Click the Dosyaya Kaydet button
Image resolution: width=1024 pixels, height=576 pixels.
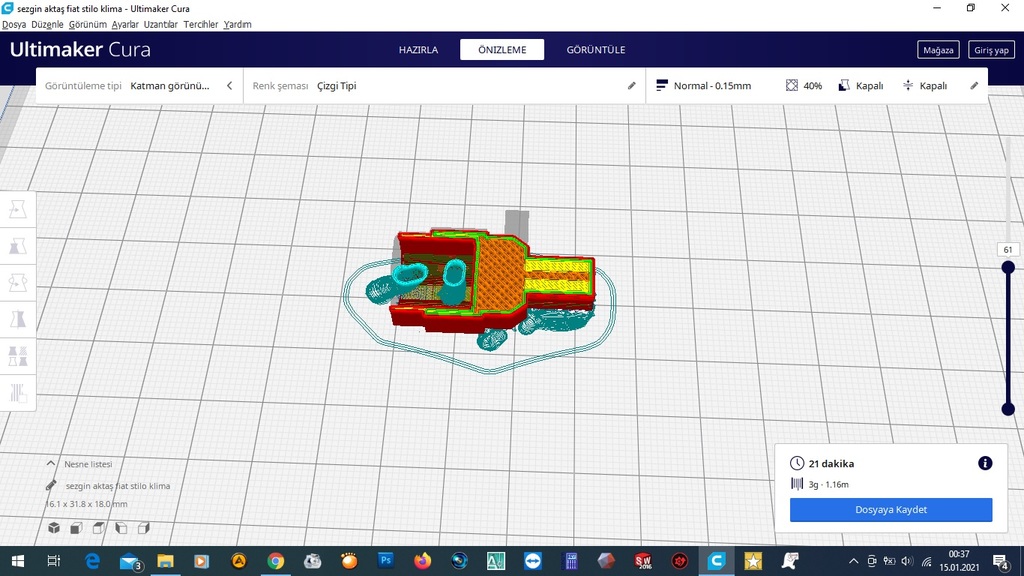(x=889, y=510)
